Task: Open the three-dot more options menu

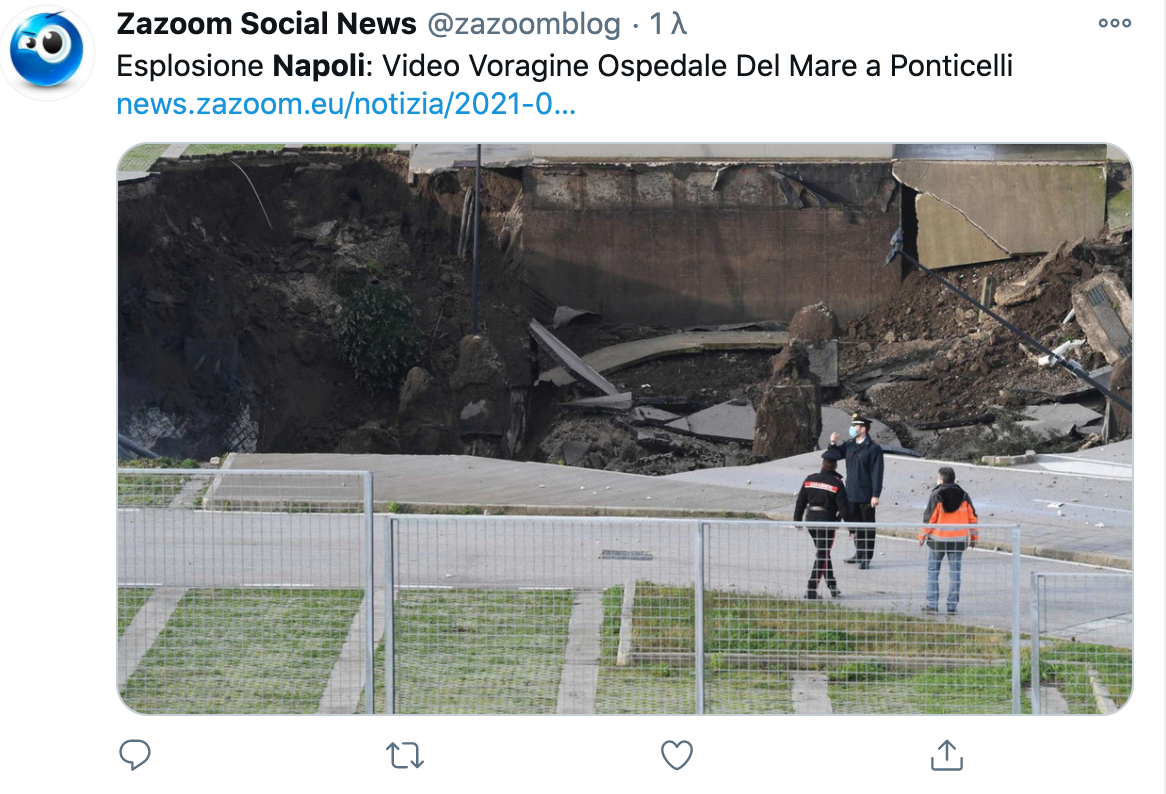Action: (x=1115, y=23)
